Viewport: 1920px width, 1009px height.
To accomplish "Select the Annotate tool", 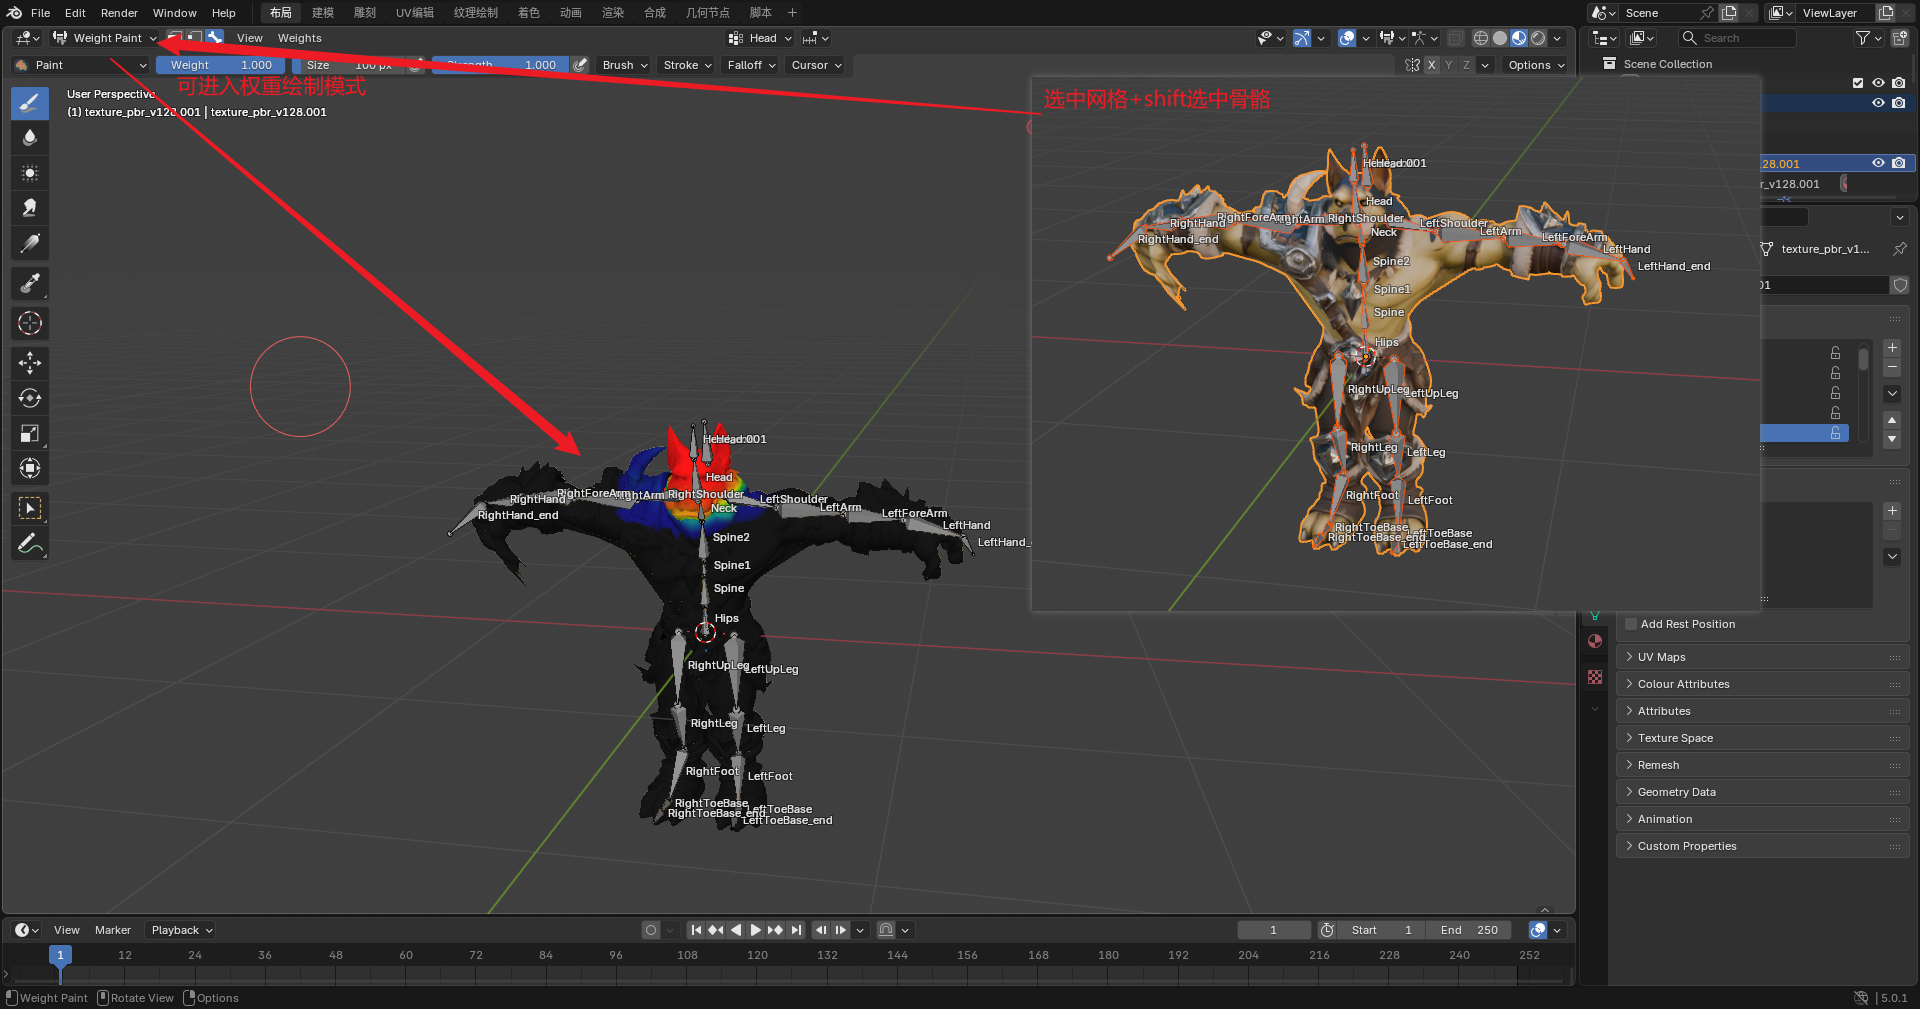I will click(x=30, y=544).
